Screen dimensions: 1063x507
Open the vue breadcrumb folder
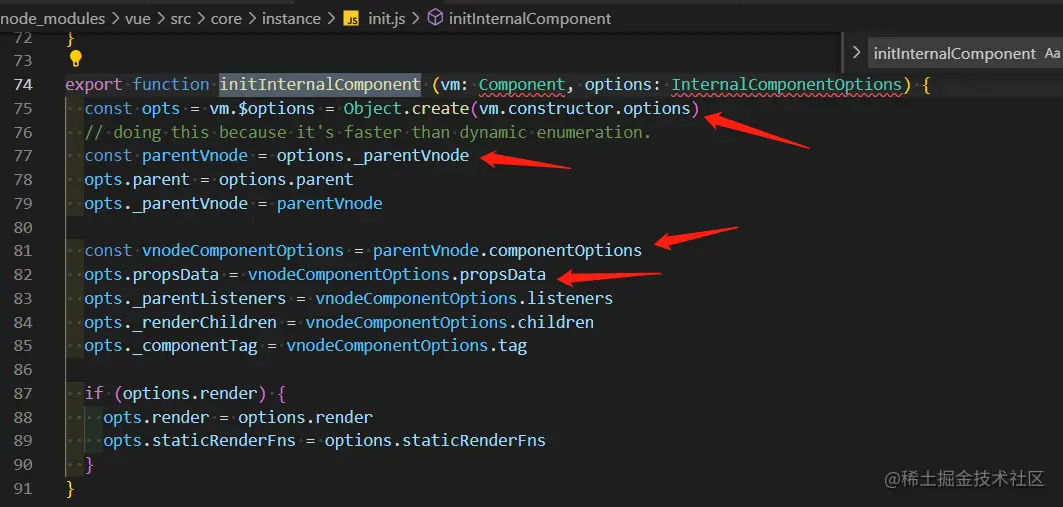[138, 19]
